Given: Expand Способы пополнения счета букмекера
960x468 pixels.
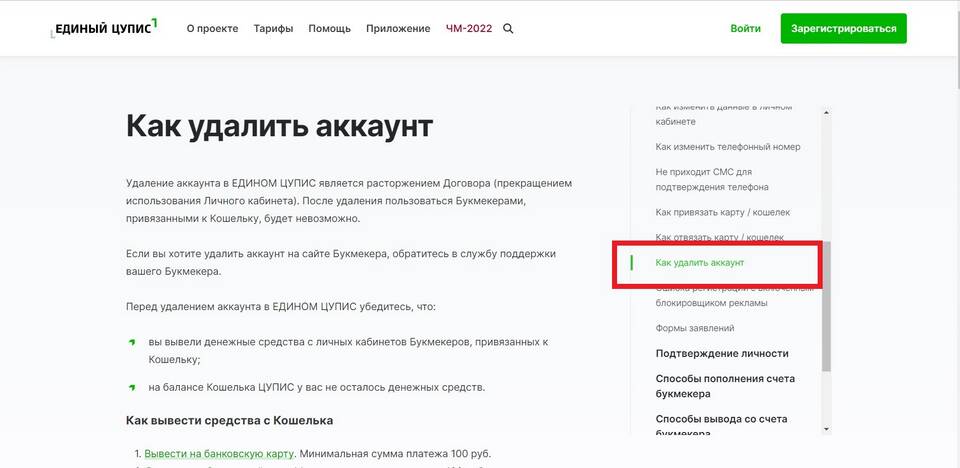Looking at the screenshot, I should [725, 386].
